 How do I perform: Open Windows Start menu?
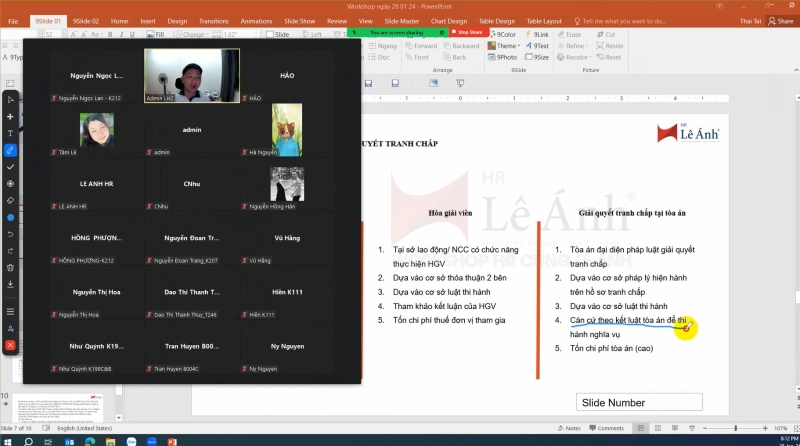coord(8,440)
